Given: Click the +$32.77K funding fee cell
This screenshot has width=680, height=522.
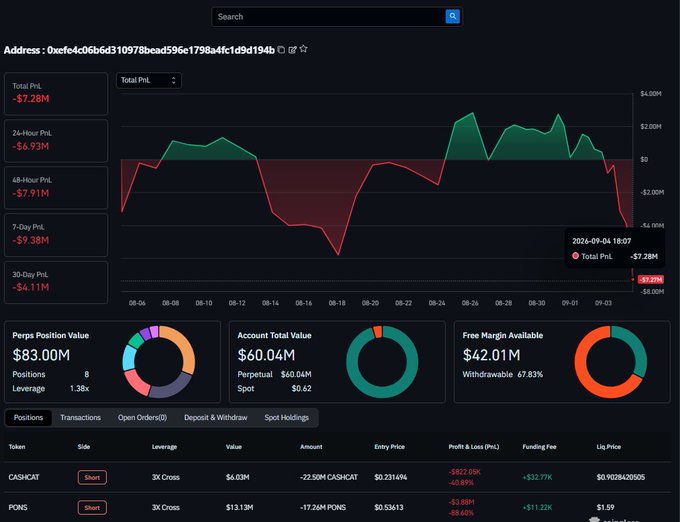Looking at the screenshot, I should pyautogui.click(x=537, y=477).
